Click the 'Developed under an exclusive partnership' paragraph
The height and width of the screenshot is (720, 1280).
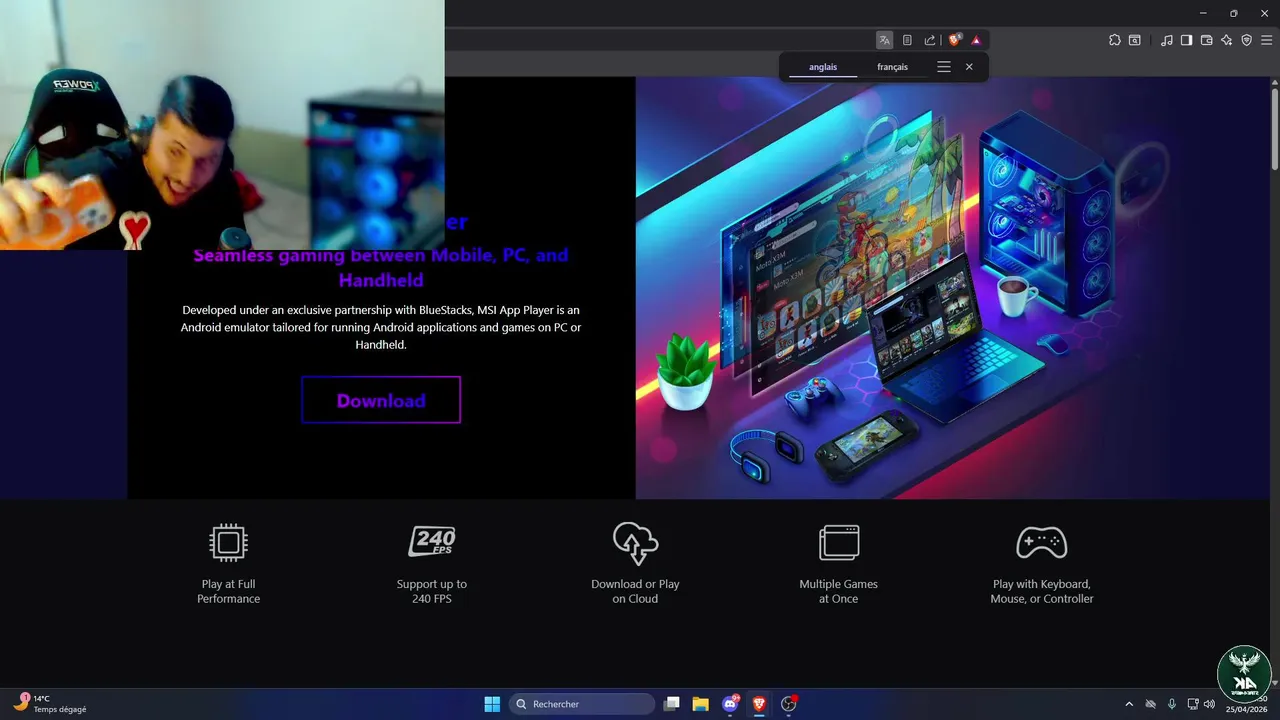pos(381,327)
